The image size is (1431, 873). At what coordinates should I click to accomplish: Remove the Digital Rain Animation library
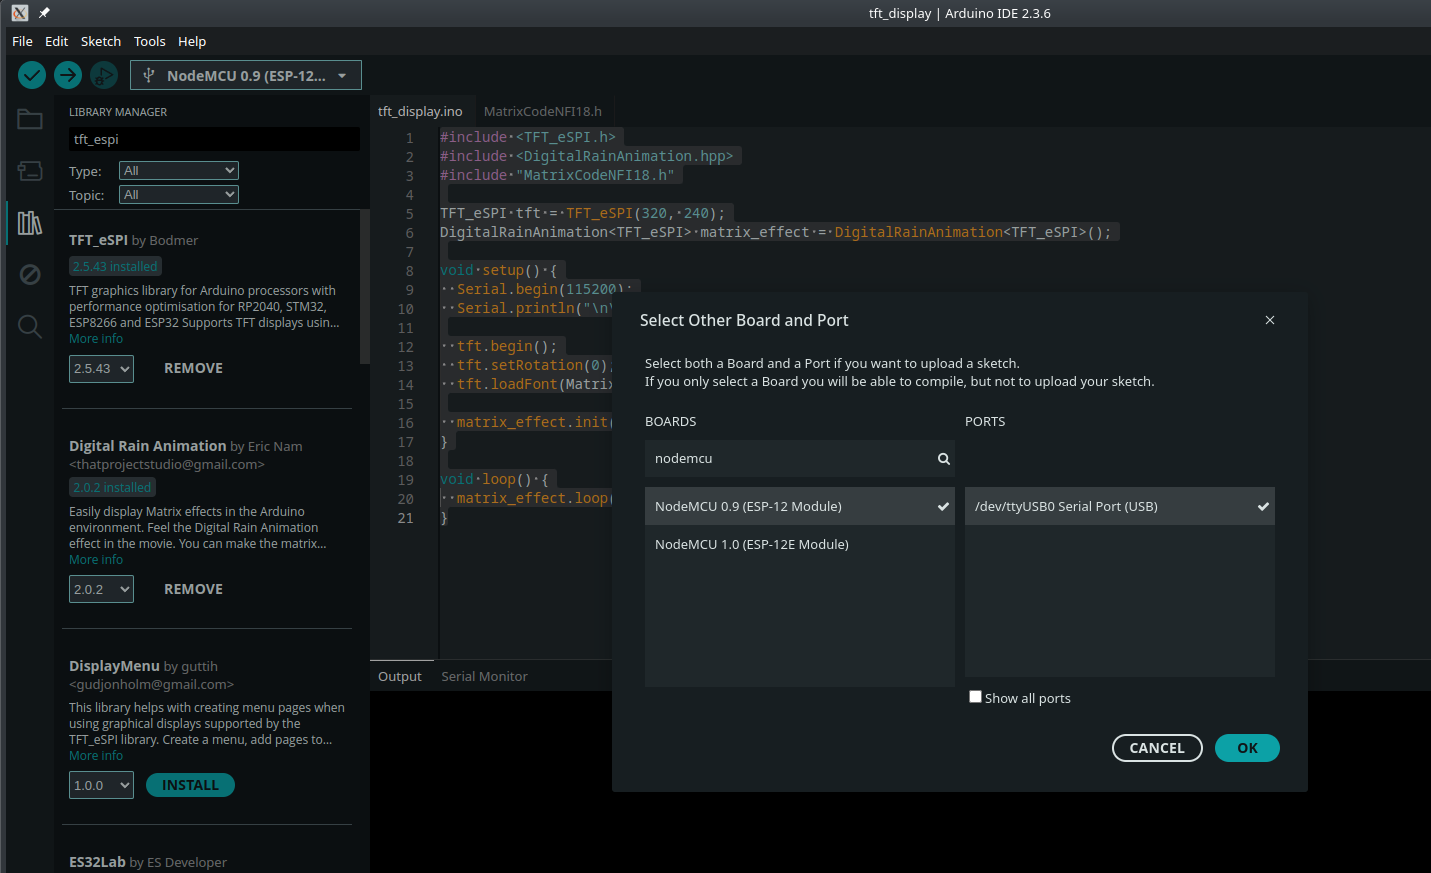coord(193,590)
